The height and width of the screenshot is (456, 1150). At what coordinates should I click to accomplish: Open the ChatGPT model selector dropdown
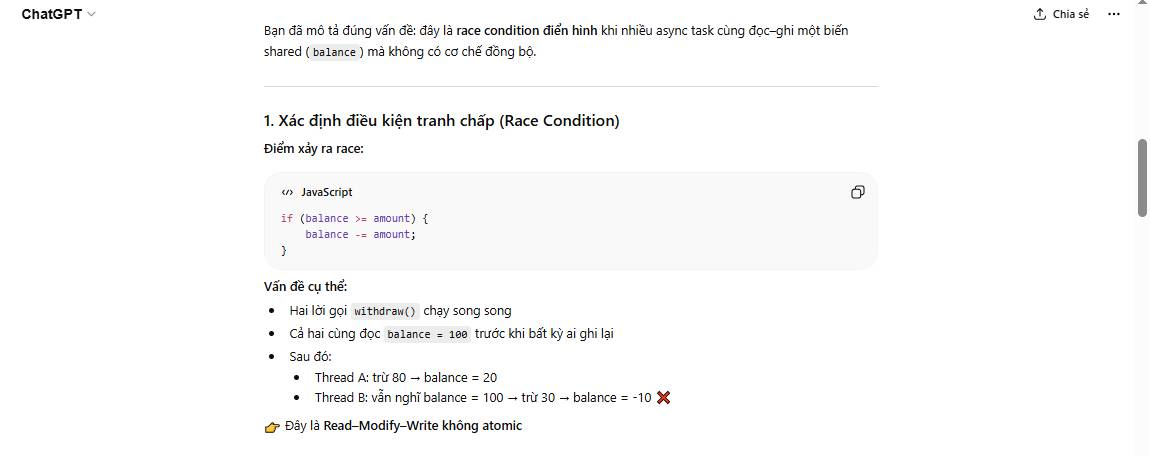click(59, 14)
